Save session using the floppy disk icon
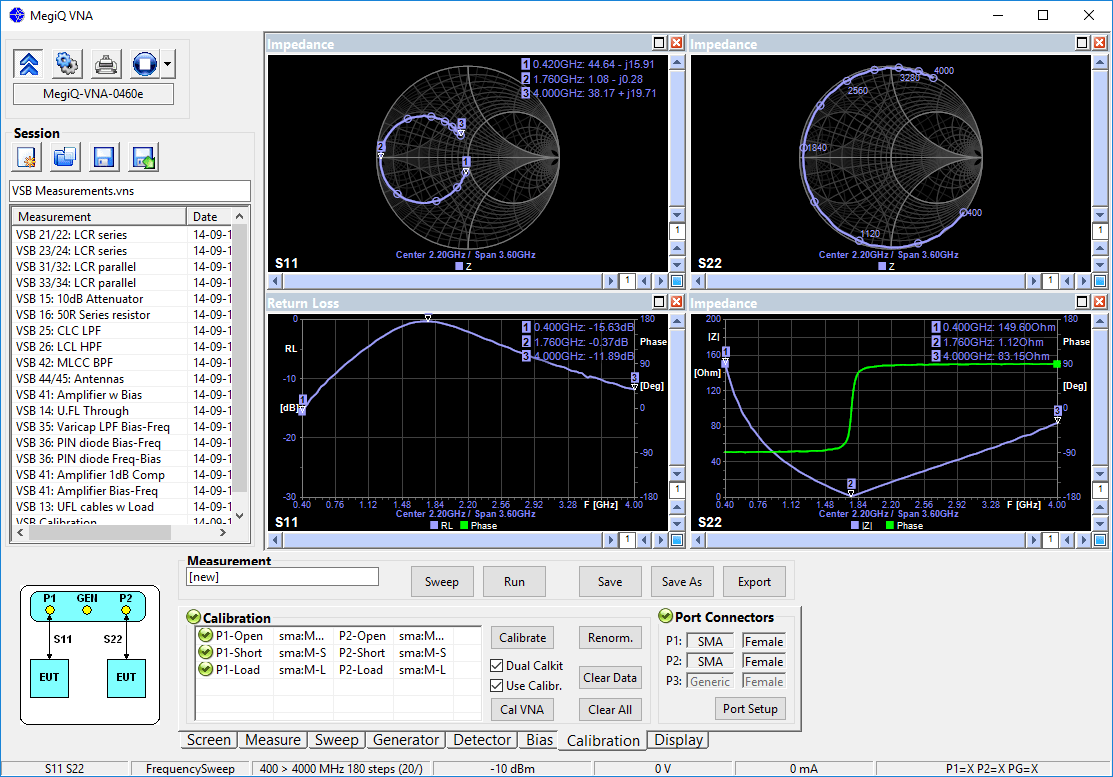The image size is (1113, 777). (x=104, y=157)
